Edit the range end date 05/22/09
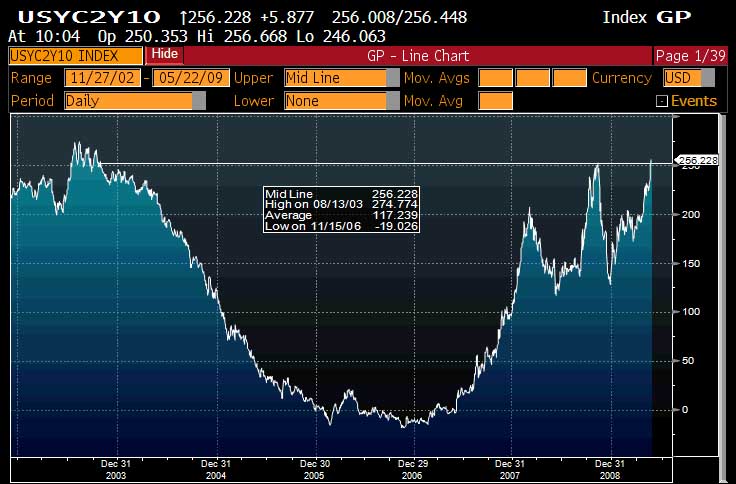The width and height of the screenshot is (736, 484). pyautogui.click(x=191, y=78)
